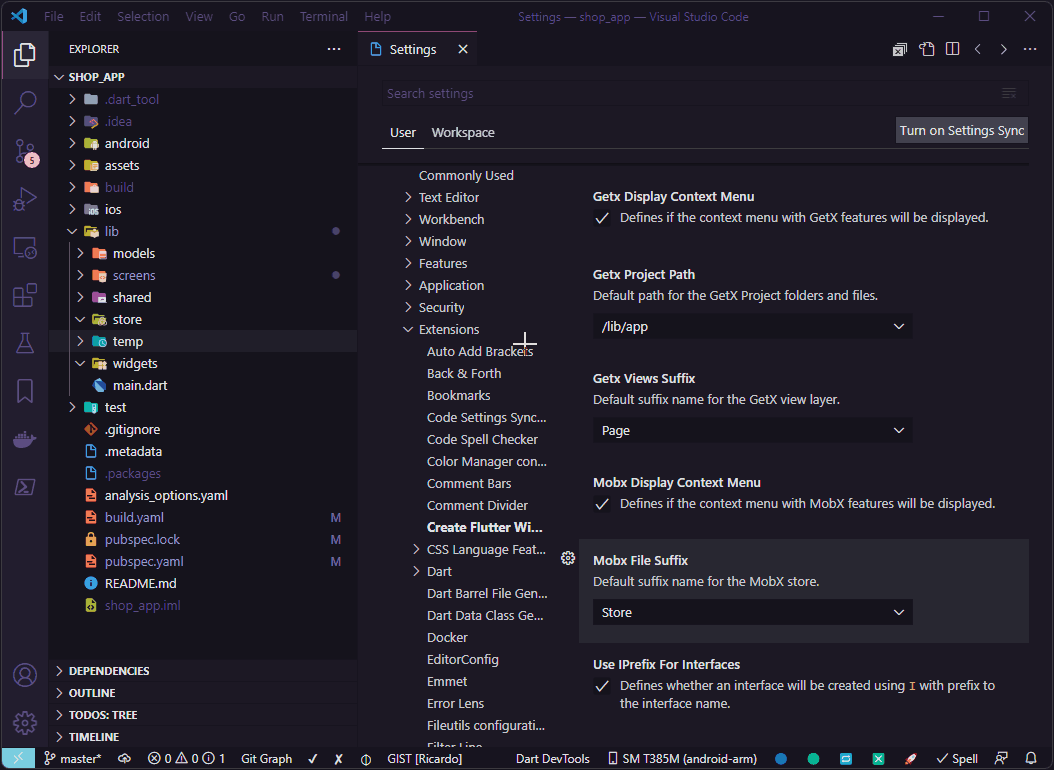The height and width of the screenshot is (770, 1054).
Task: Select the User settings tab
Action: pos(403,133)
